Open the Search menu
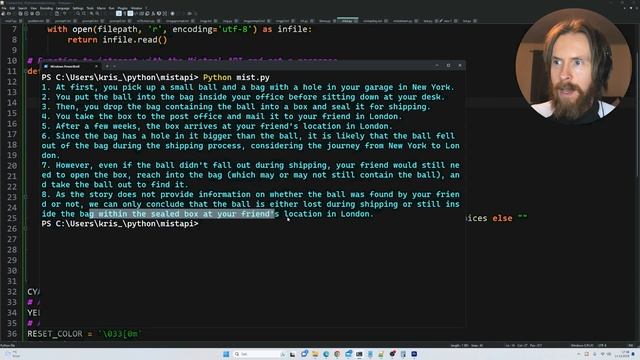 click(22, 8)
